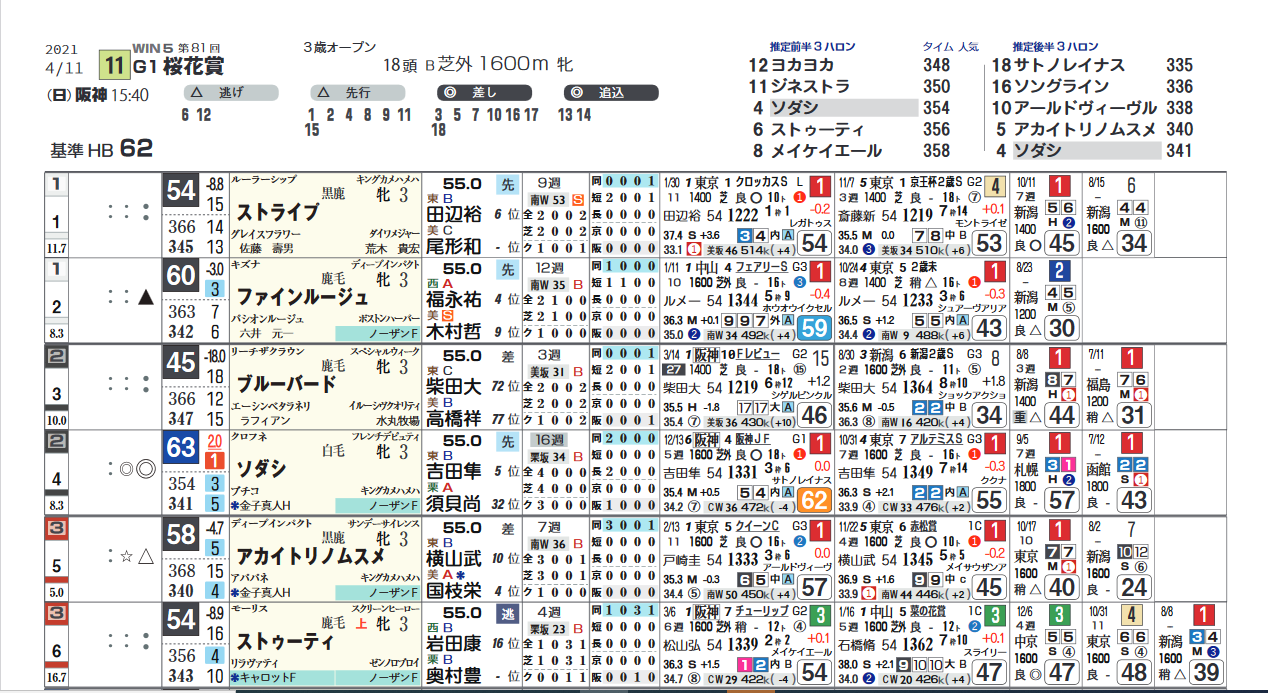1268x693 pixels.
Task: Click blue finish badge 2 in ファインルージュ row
Action: tap(1058, 271)
